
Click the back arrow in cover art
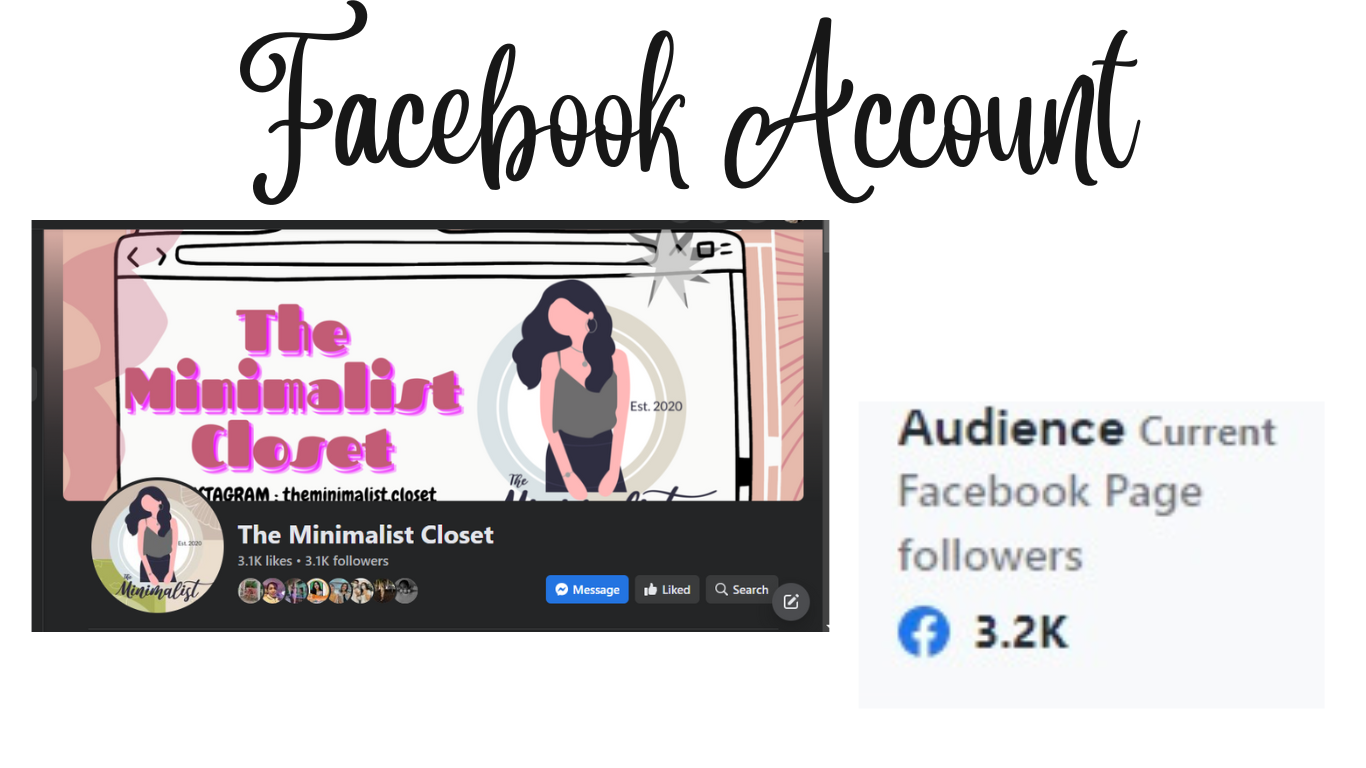click(x=134, y=258)
